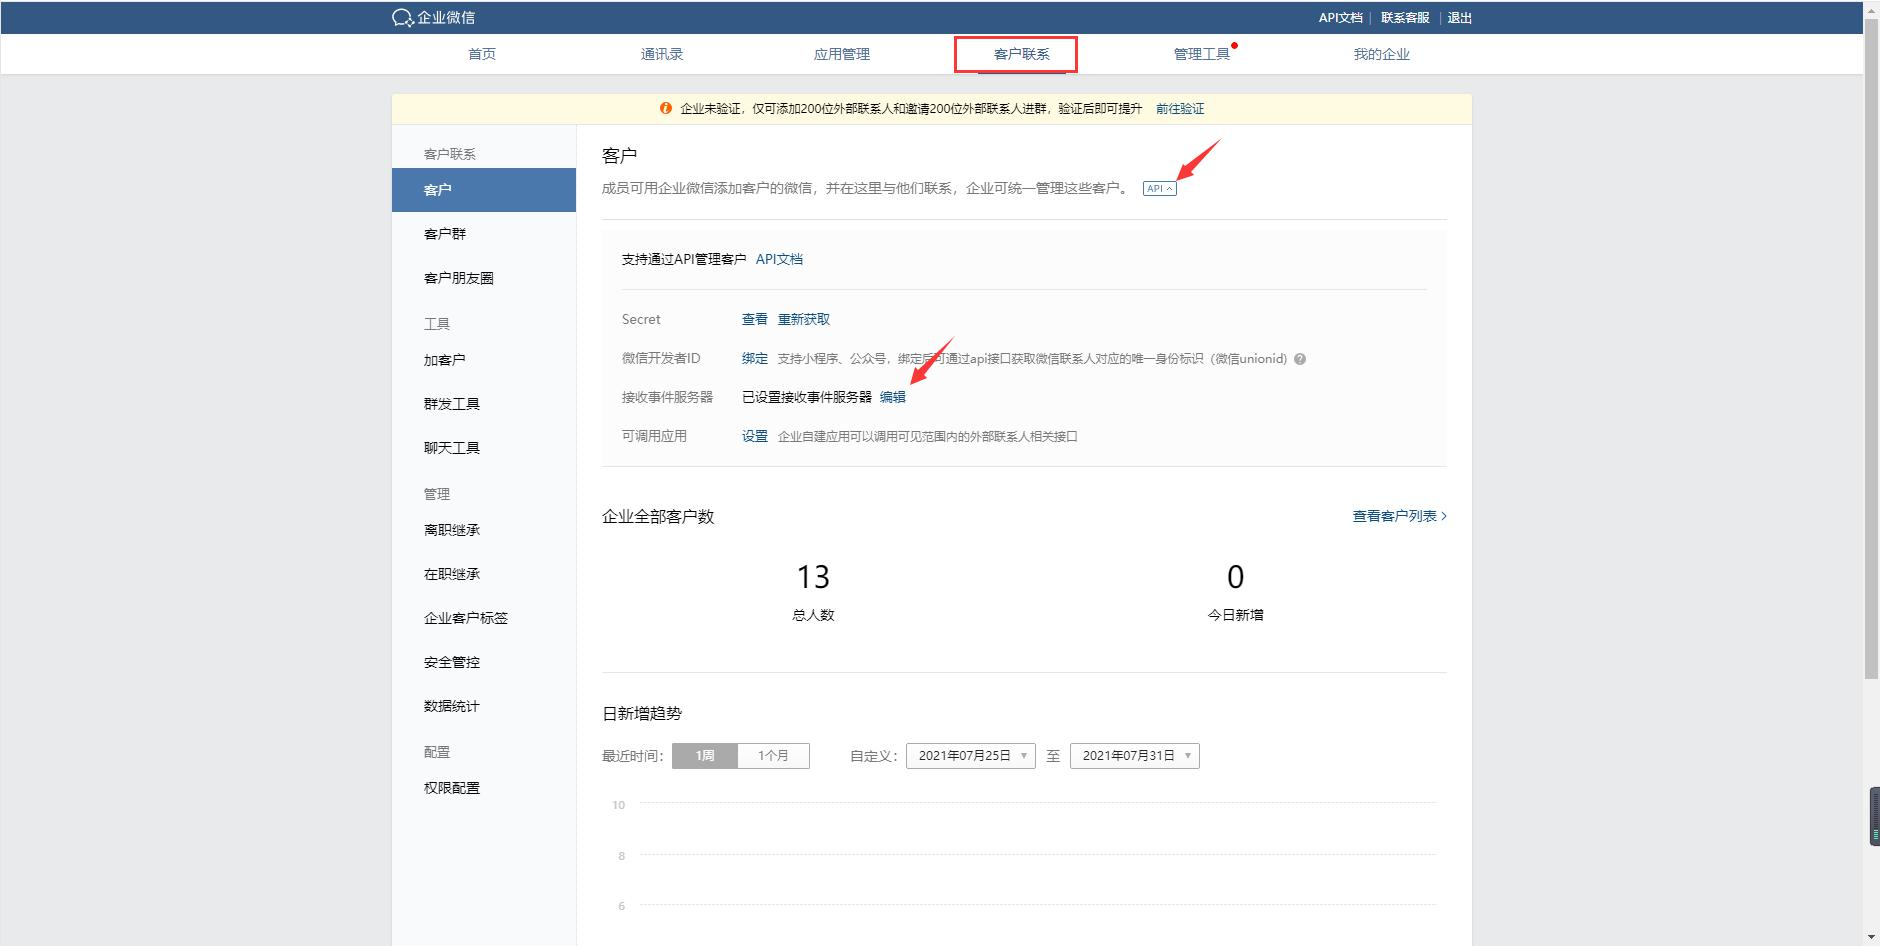Image resolution: width=1880 pixels, height=946 pixels.
Task: Click 编辑 for 接收事件服务器
Action: click(893, 397)
